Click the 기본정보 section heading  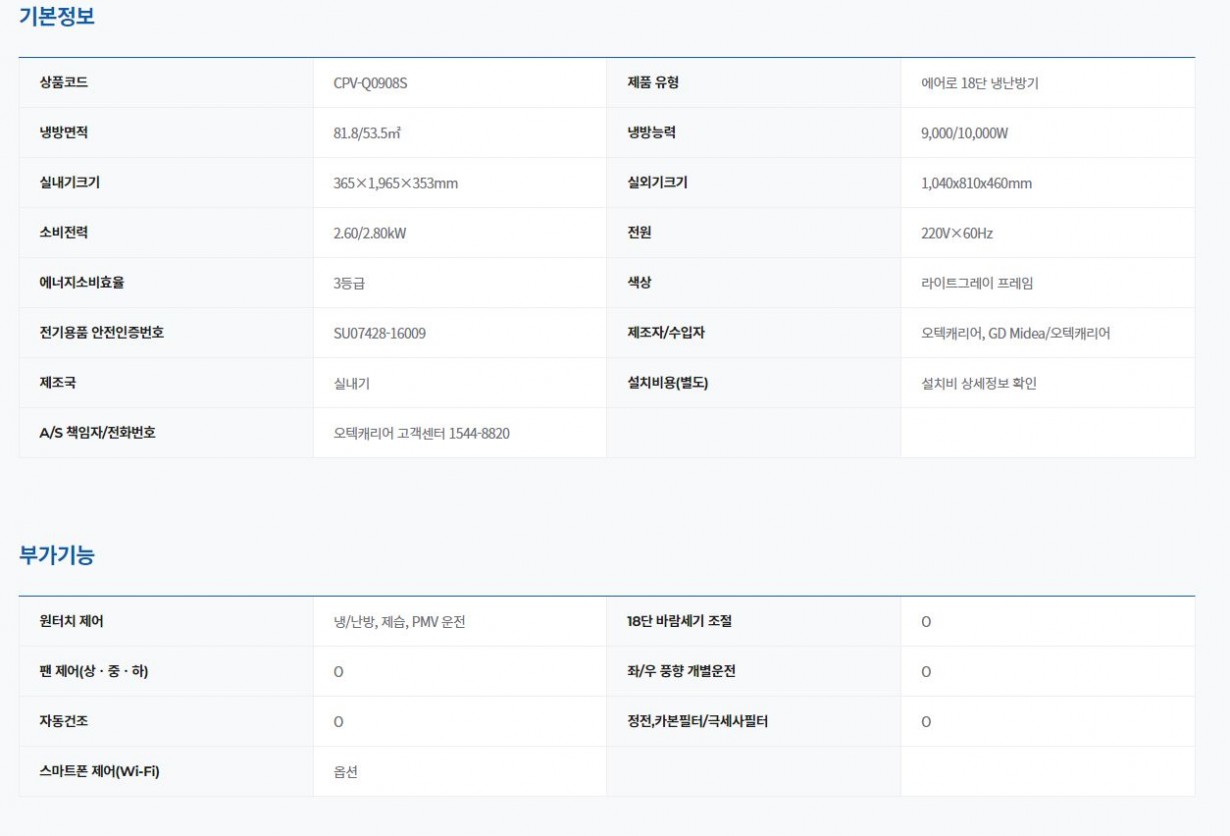pyautogui.click(x=56, y=17)
